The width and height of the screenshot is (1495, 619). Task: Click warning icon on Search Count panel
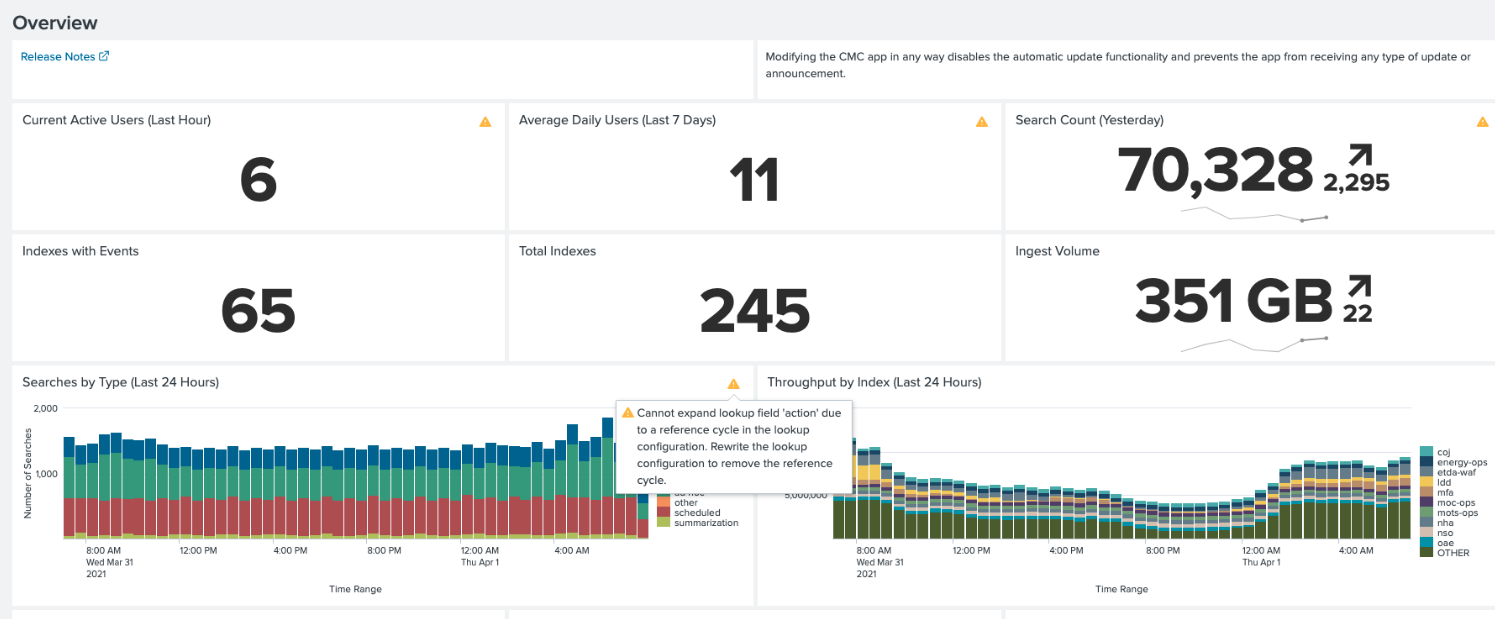coord(1482,122)
